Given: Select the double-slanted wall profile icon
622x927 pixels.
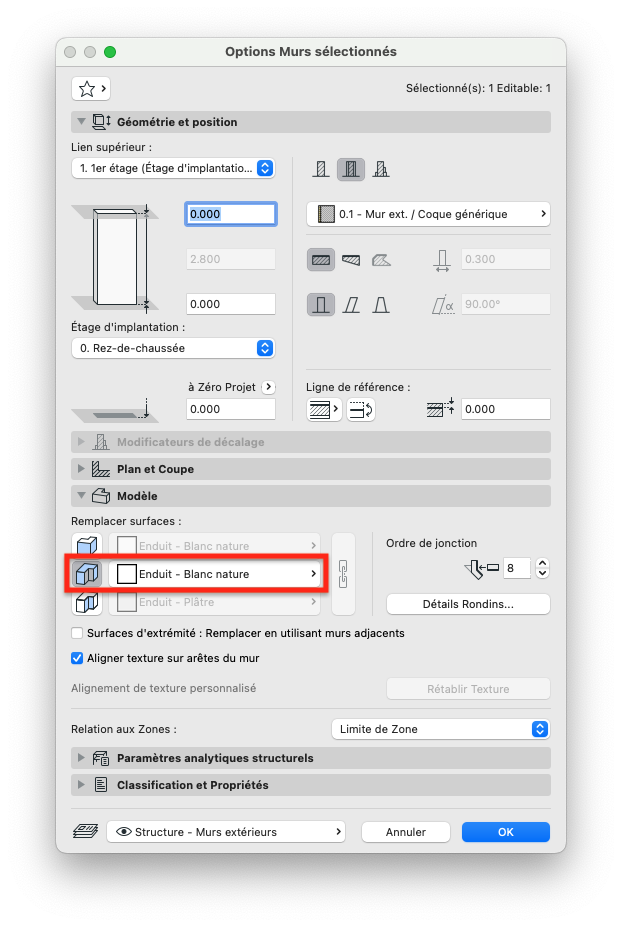Looking at the screenshot, I should pyautogui.click(x=381, y=304).
